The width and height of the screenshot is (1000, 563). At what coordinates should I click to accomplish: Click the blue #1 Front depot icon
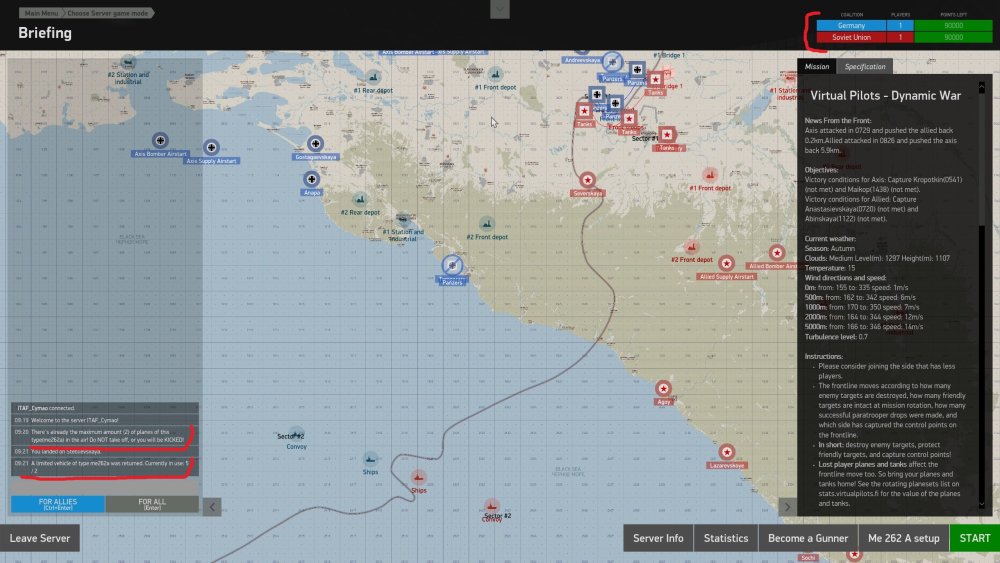pyautogui.click(x=496, y=75)
